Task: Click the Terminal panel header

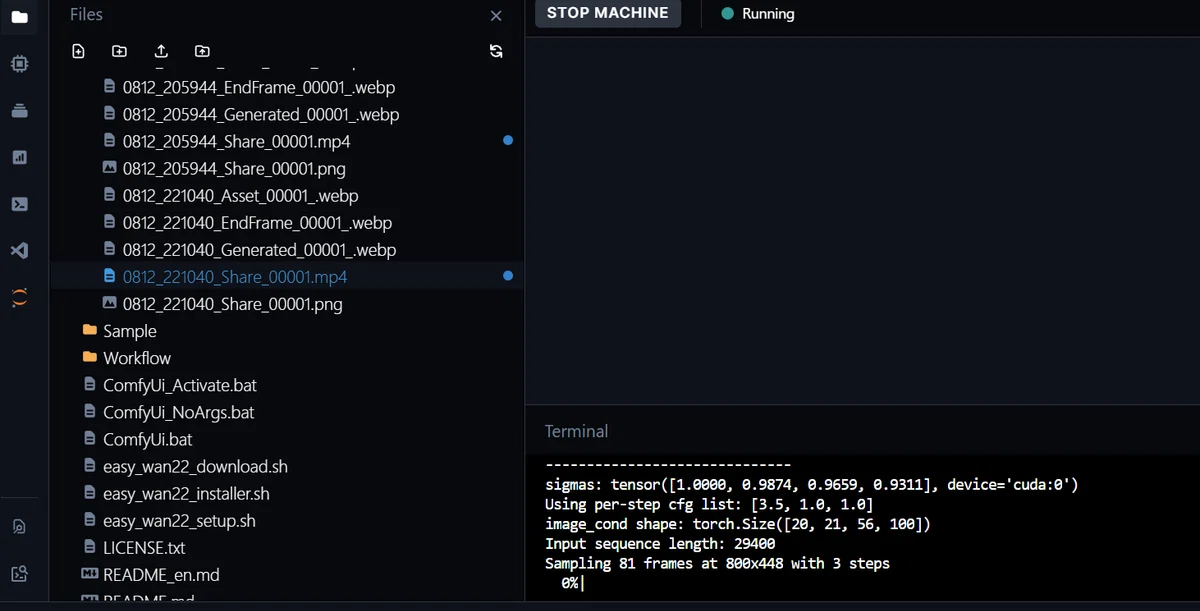Action: click(576, 431)
